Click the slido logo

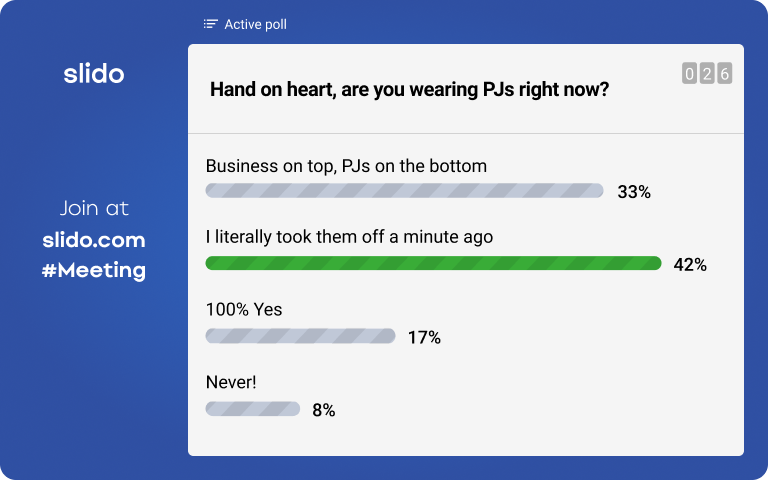(x=94, y=74)
